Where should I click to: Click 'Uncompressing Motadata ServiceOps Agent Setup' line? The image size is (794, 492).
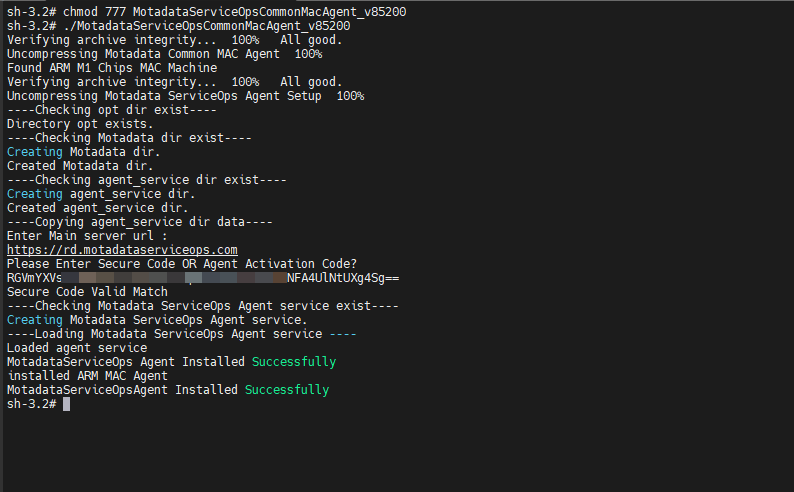185,96
